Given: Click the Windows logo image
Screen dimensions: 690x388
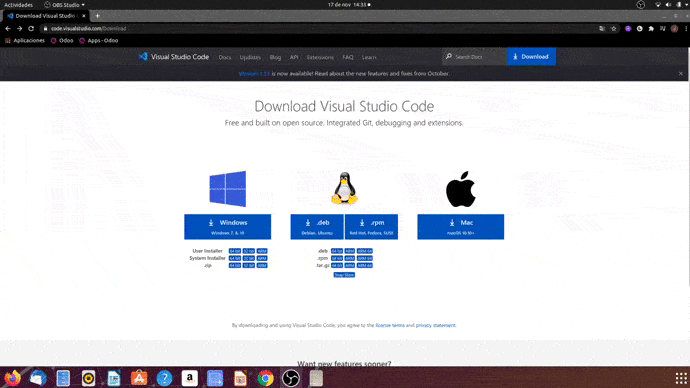Looking at the screenshot, I should pyautogui.click(x=228, y=189).
